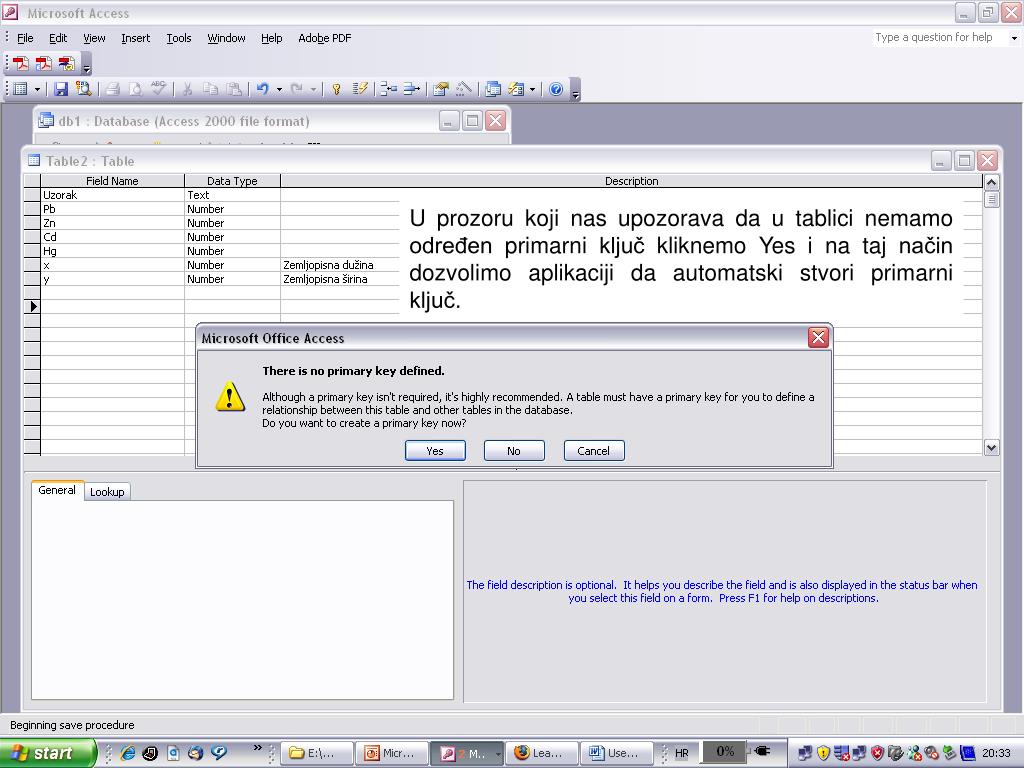Click the File Search toolbar icon

tap(84, 89)
